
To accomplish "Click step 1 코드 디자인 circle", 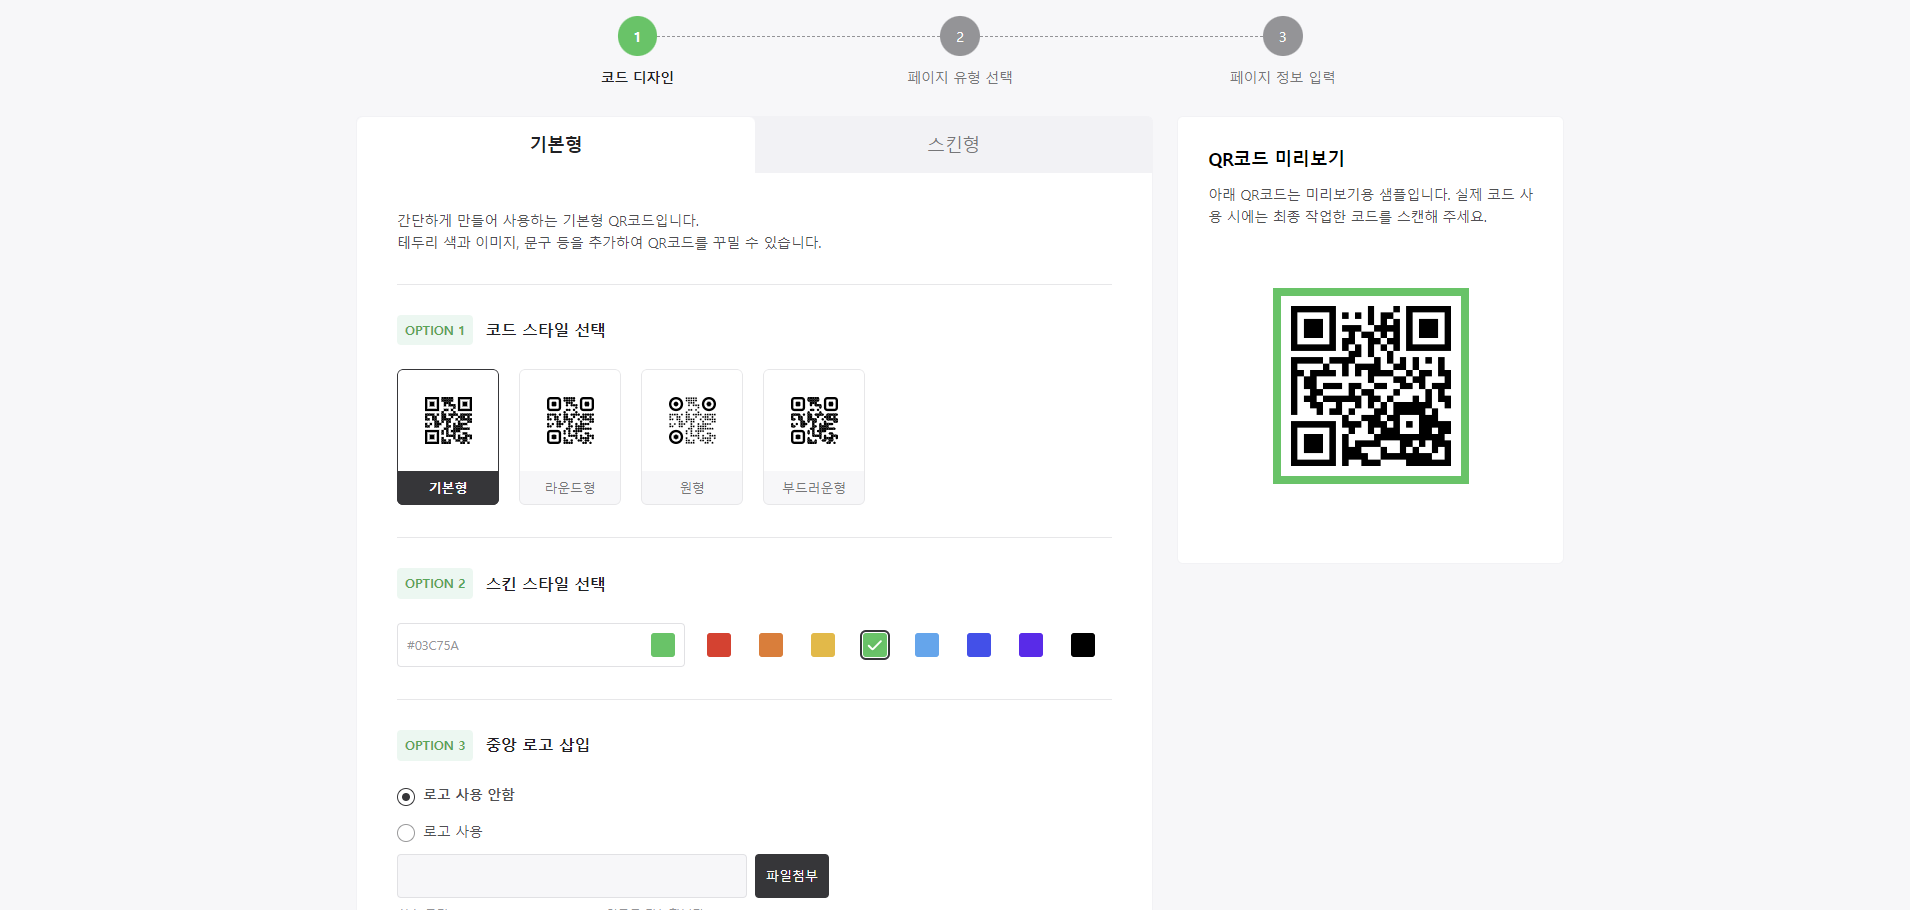I will click(637, 37).
